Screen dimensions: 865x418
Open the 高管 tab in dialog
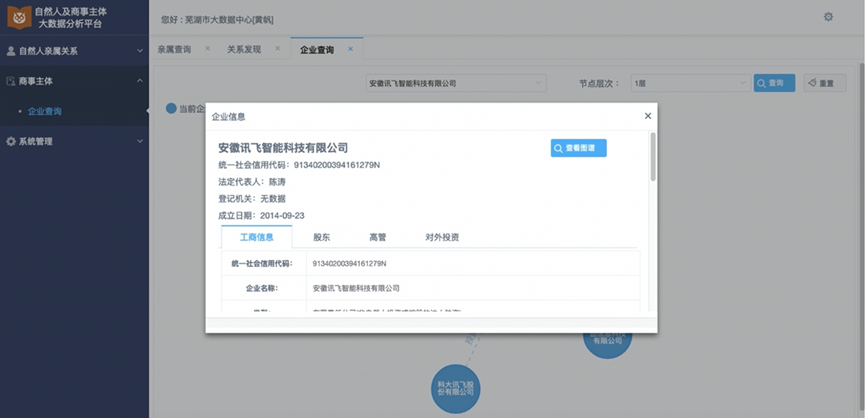coord(378,237)
